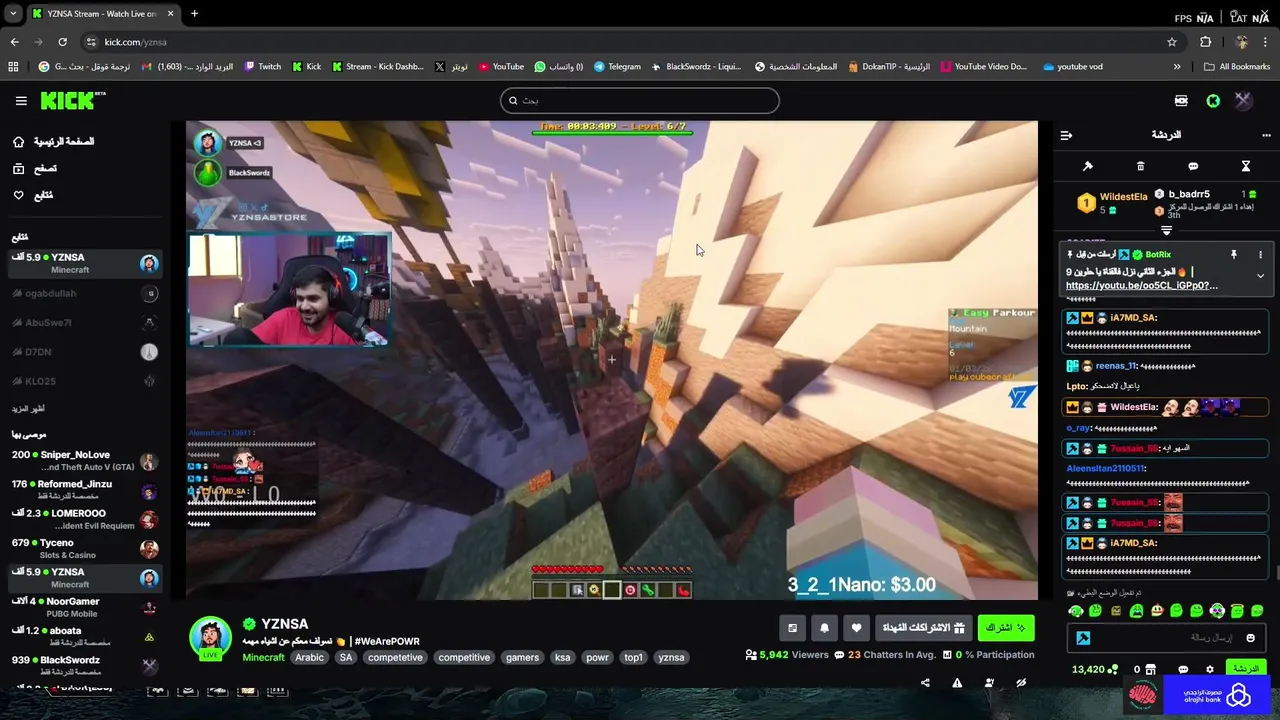Toggle slow mode hourglass icon
The width and height of the screenshot is (1280, 720).
[1246, 166]
